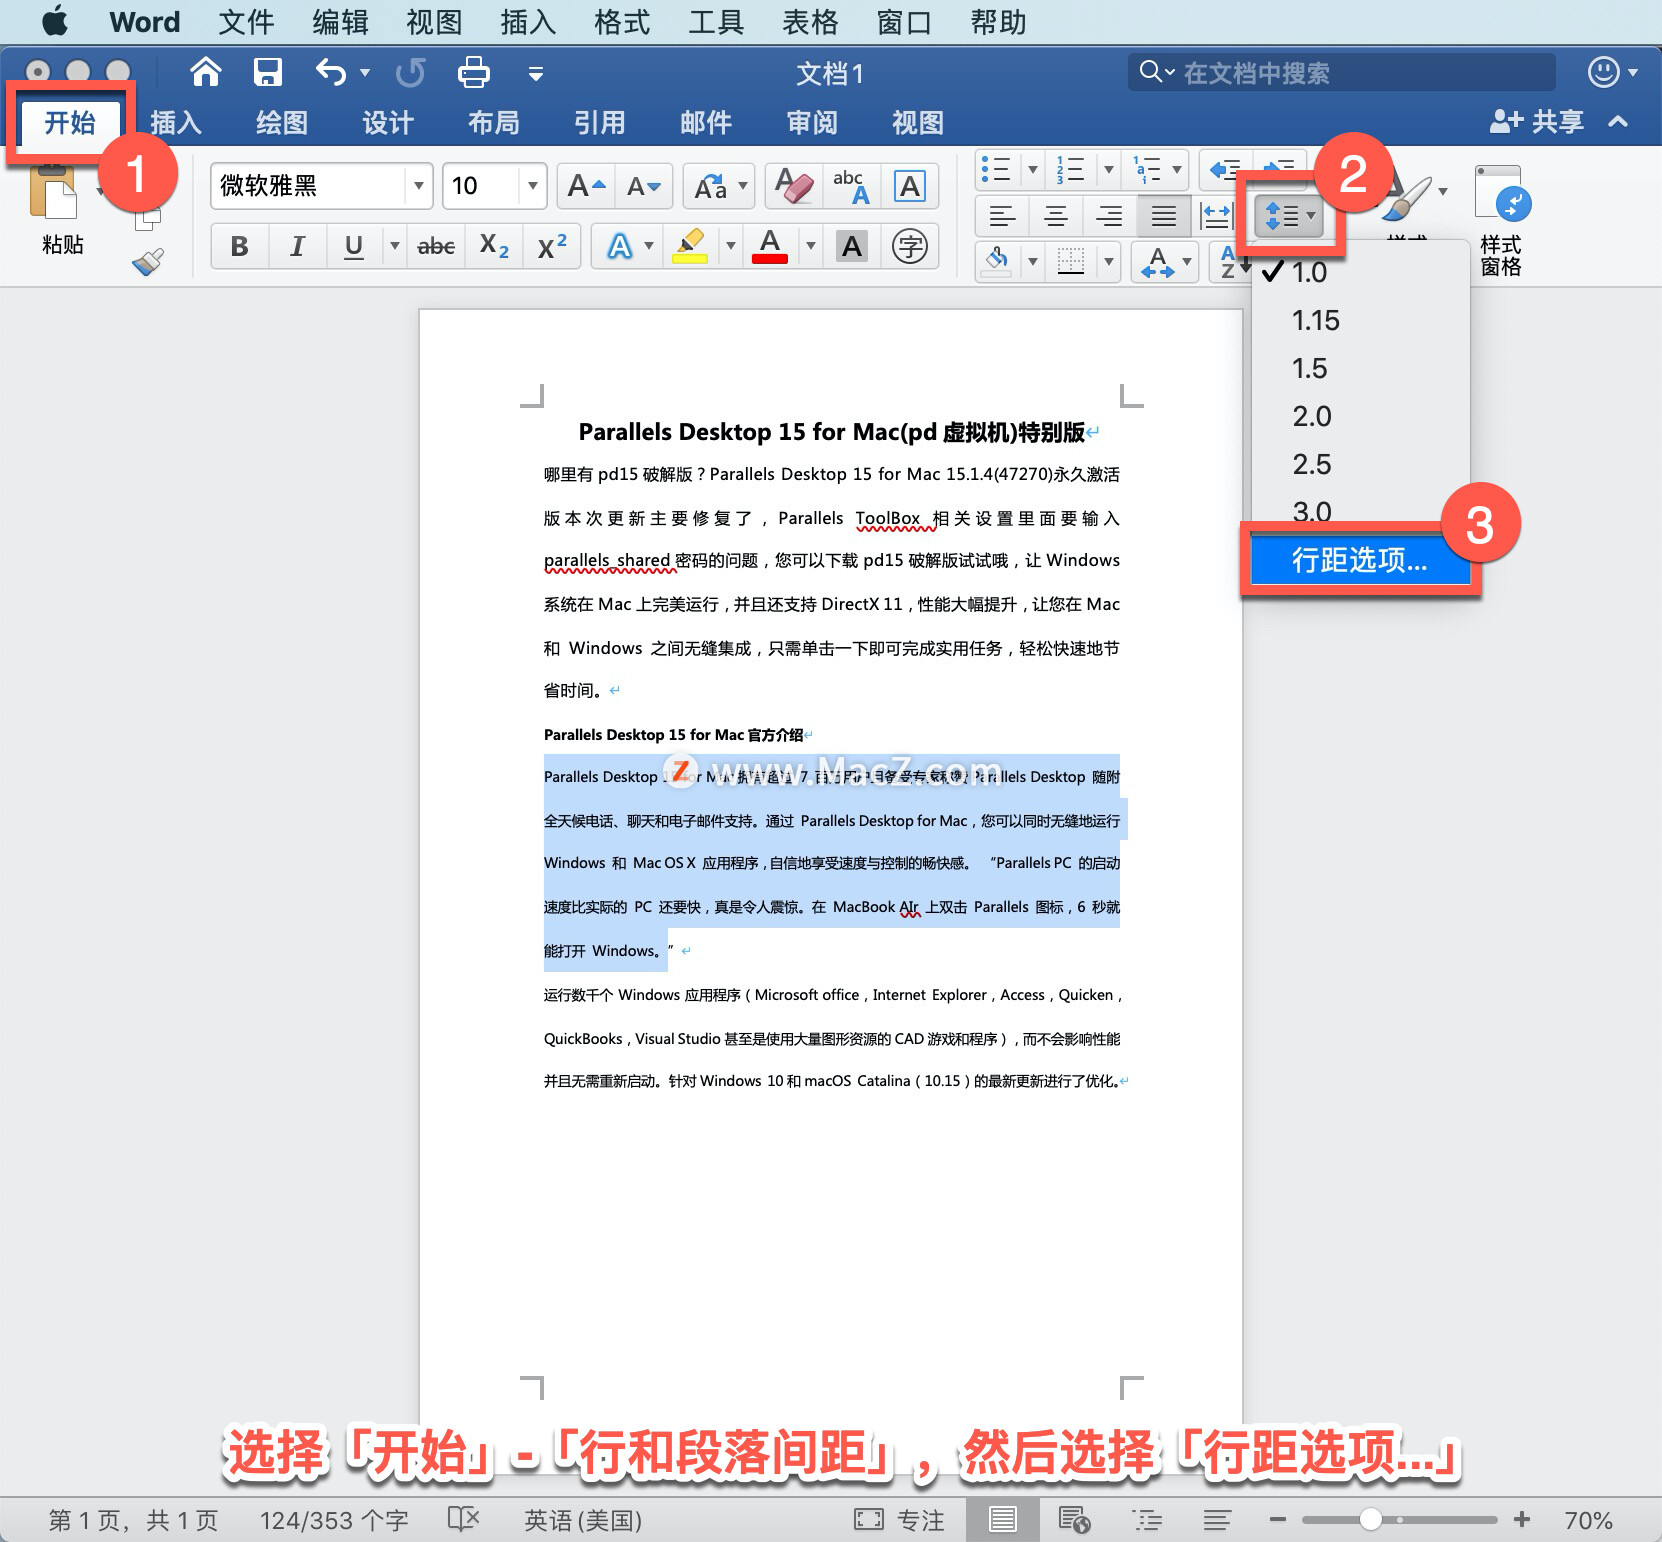Click the shading paint bucket icon

(x=998, y=261)
